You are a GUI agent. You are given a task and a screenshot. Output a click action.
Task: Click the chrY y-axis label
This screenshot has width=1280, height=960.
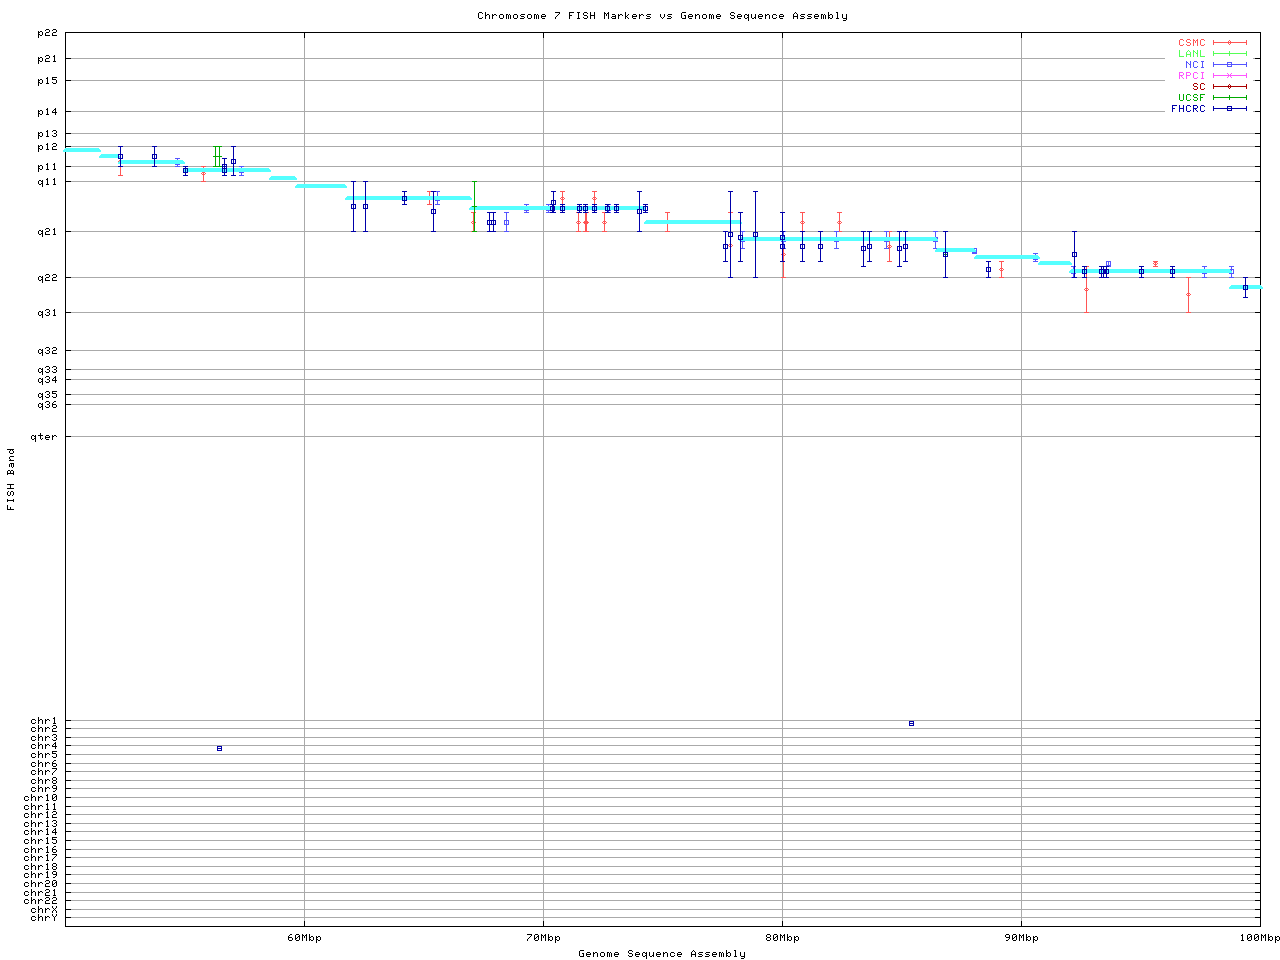(44, 918)
